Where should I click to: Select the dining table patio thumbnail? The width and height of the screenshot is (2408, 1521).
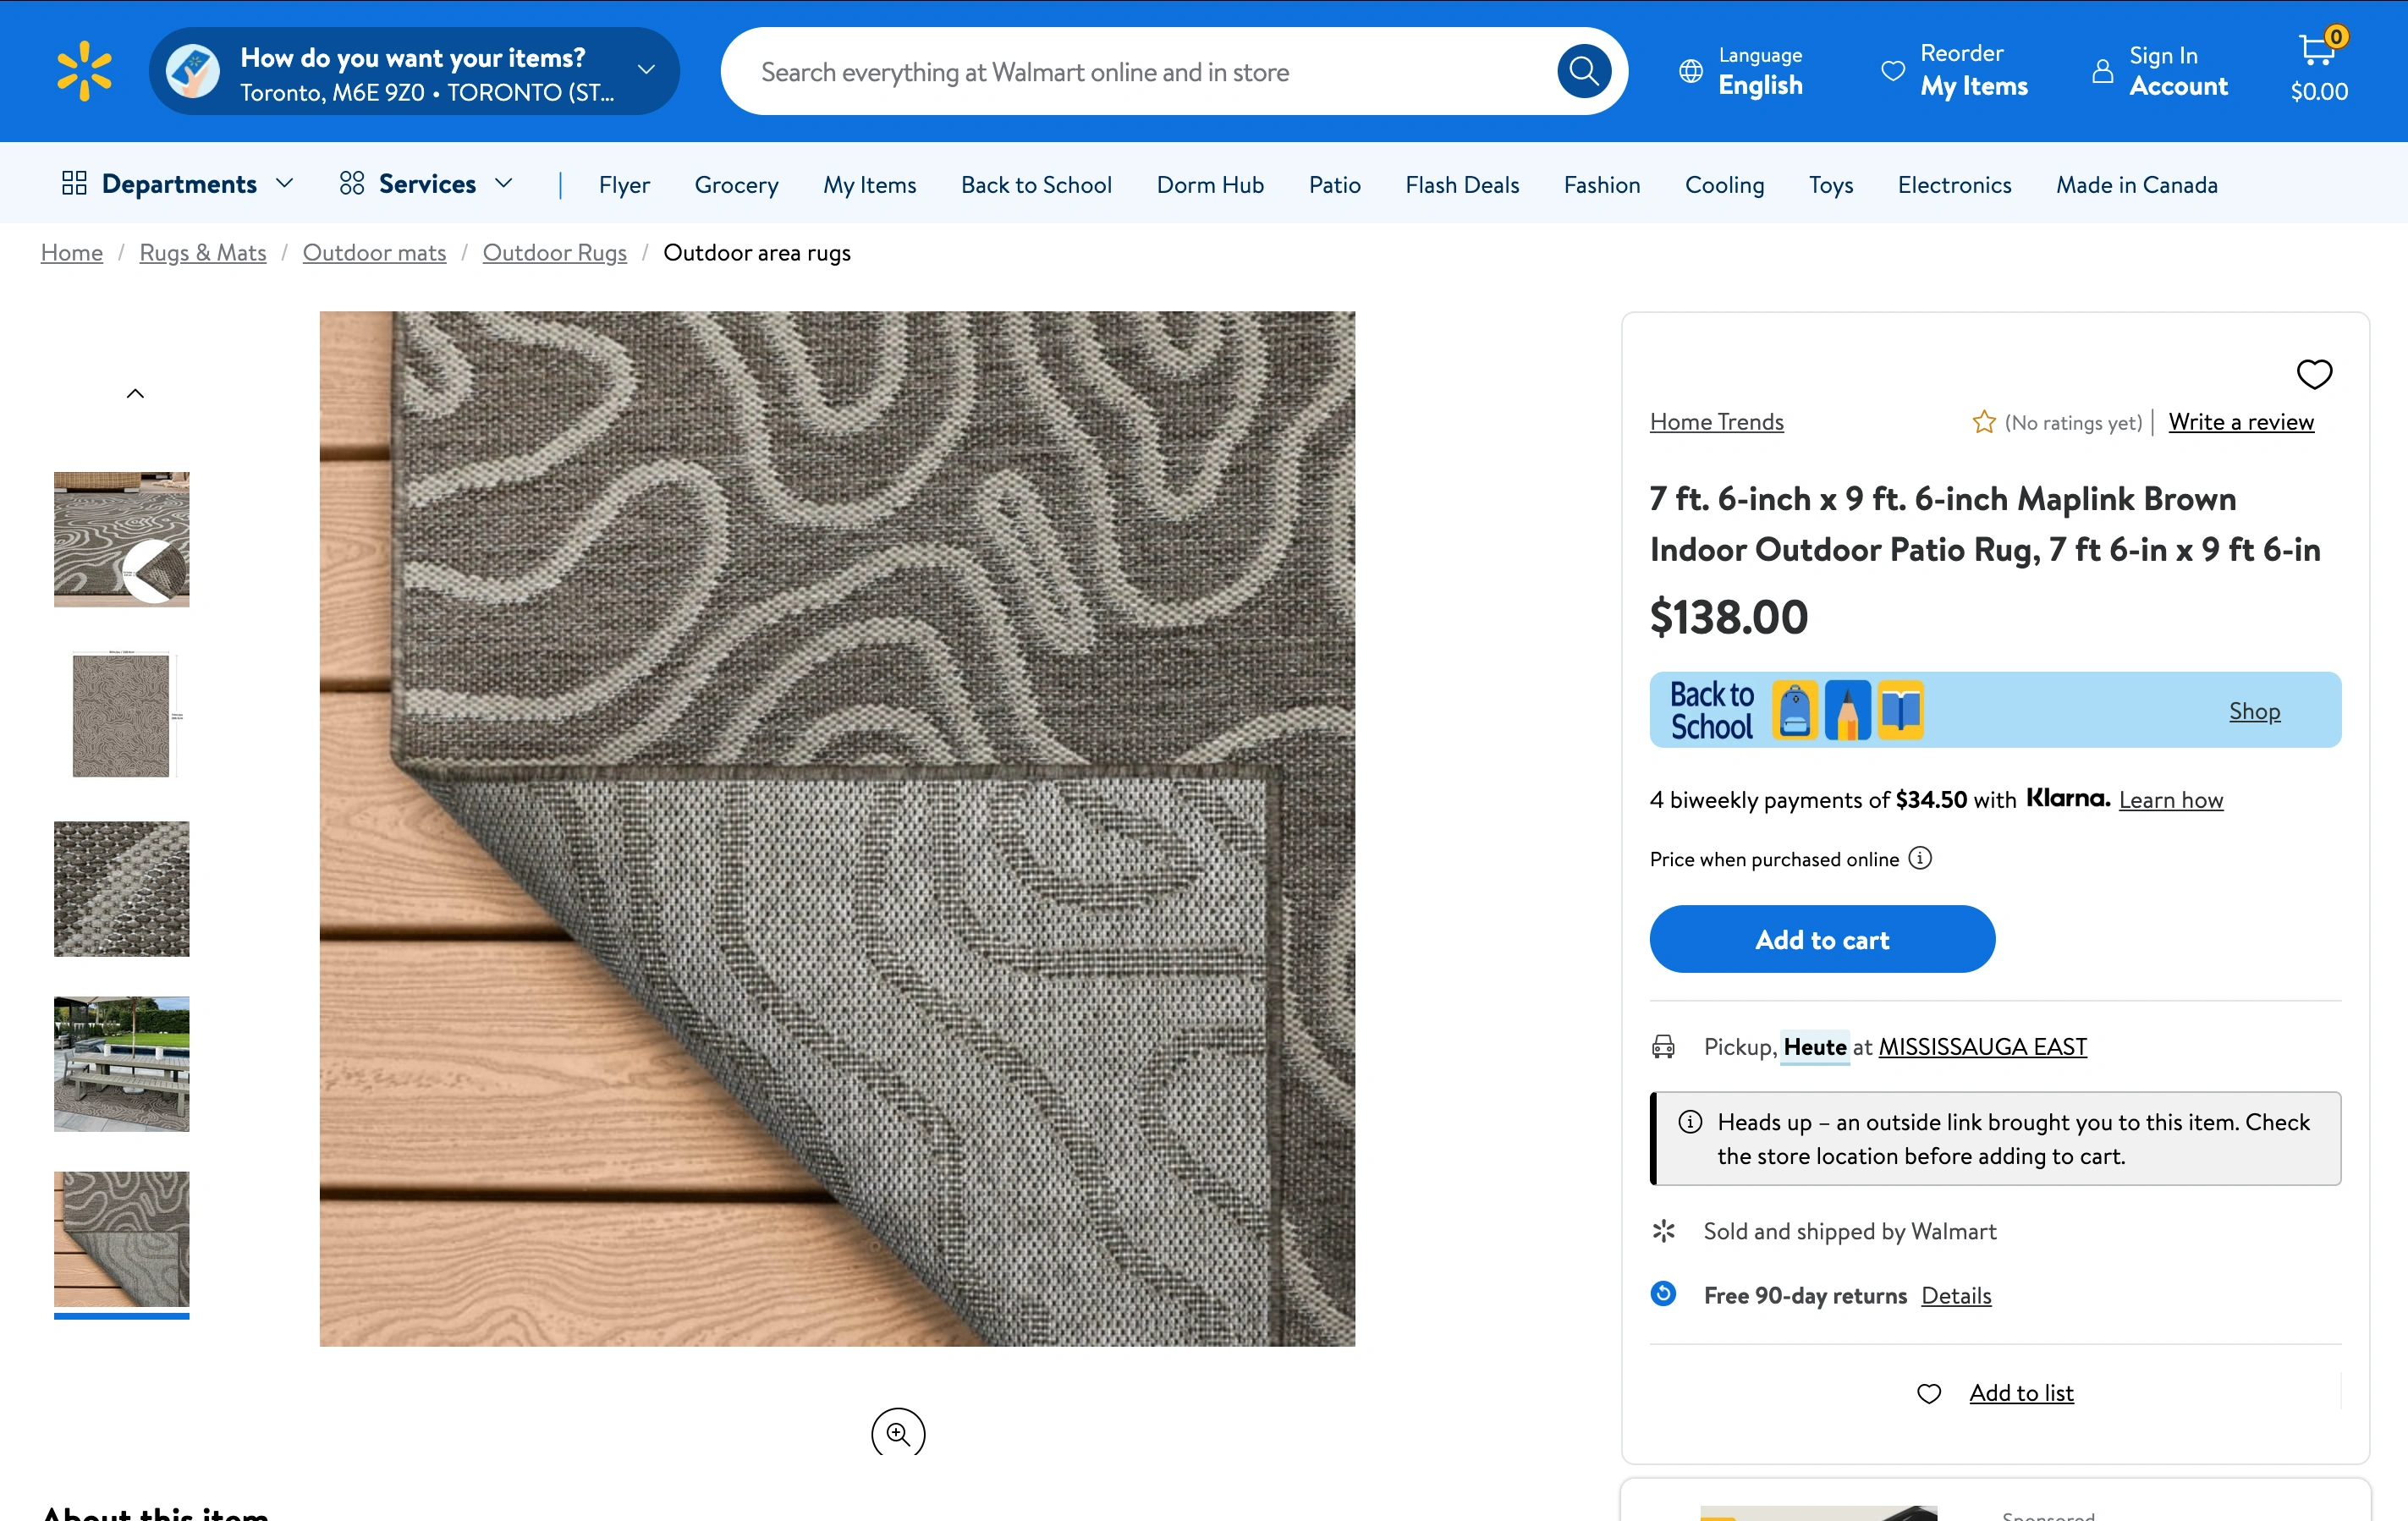pyautogui.click(x=121, y=1063)
